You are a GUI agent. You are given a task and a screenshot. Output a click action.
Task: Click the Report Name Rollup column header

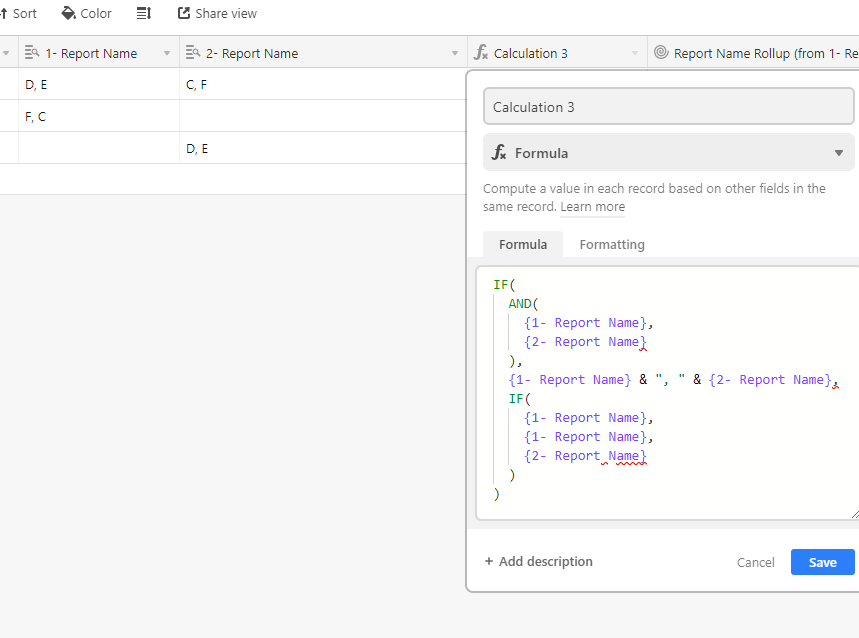pos(753,53)
